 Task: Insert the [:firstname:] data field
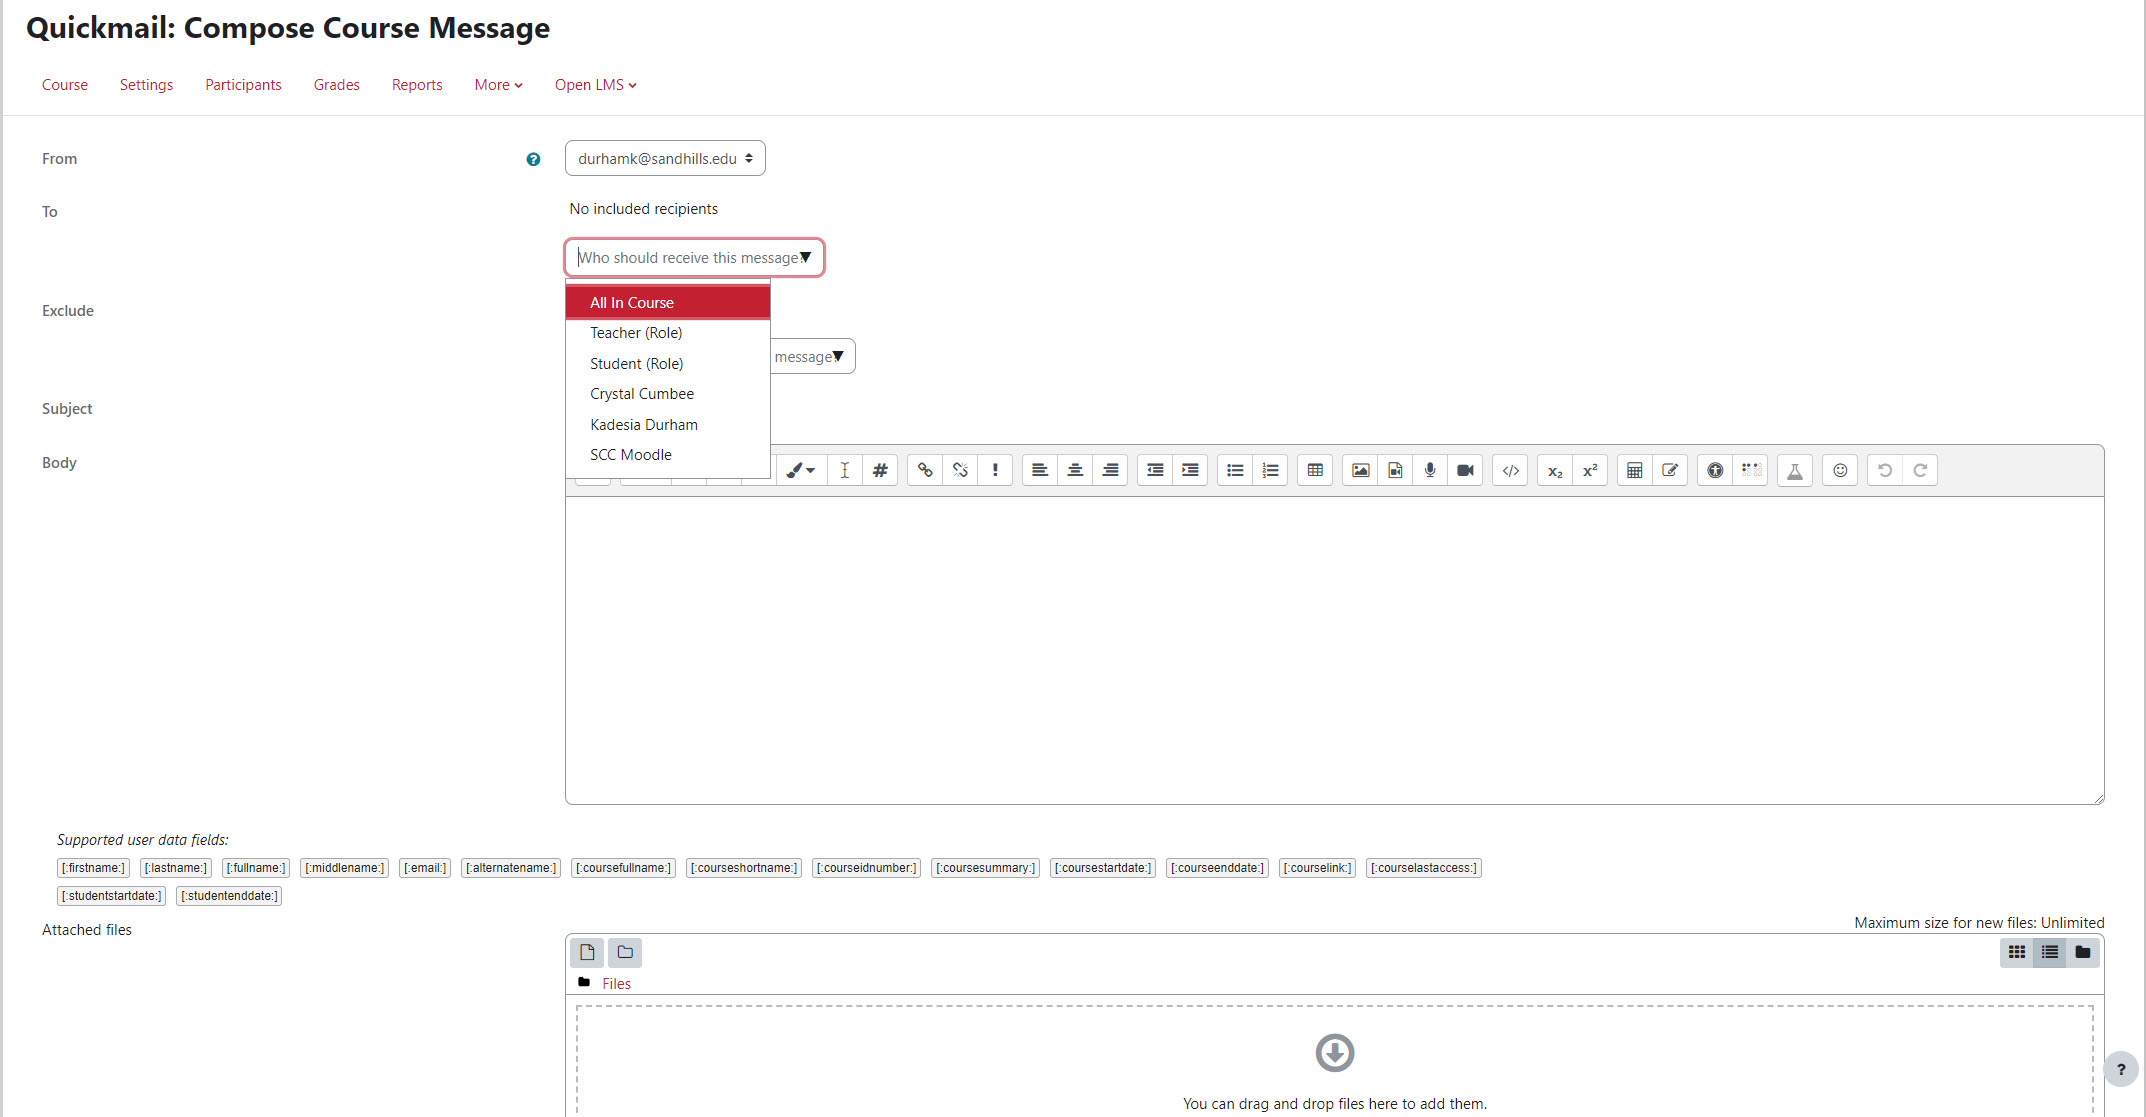click(x=93, y=868)
